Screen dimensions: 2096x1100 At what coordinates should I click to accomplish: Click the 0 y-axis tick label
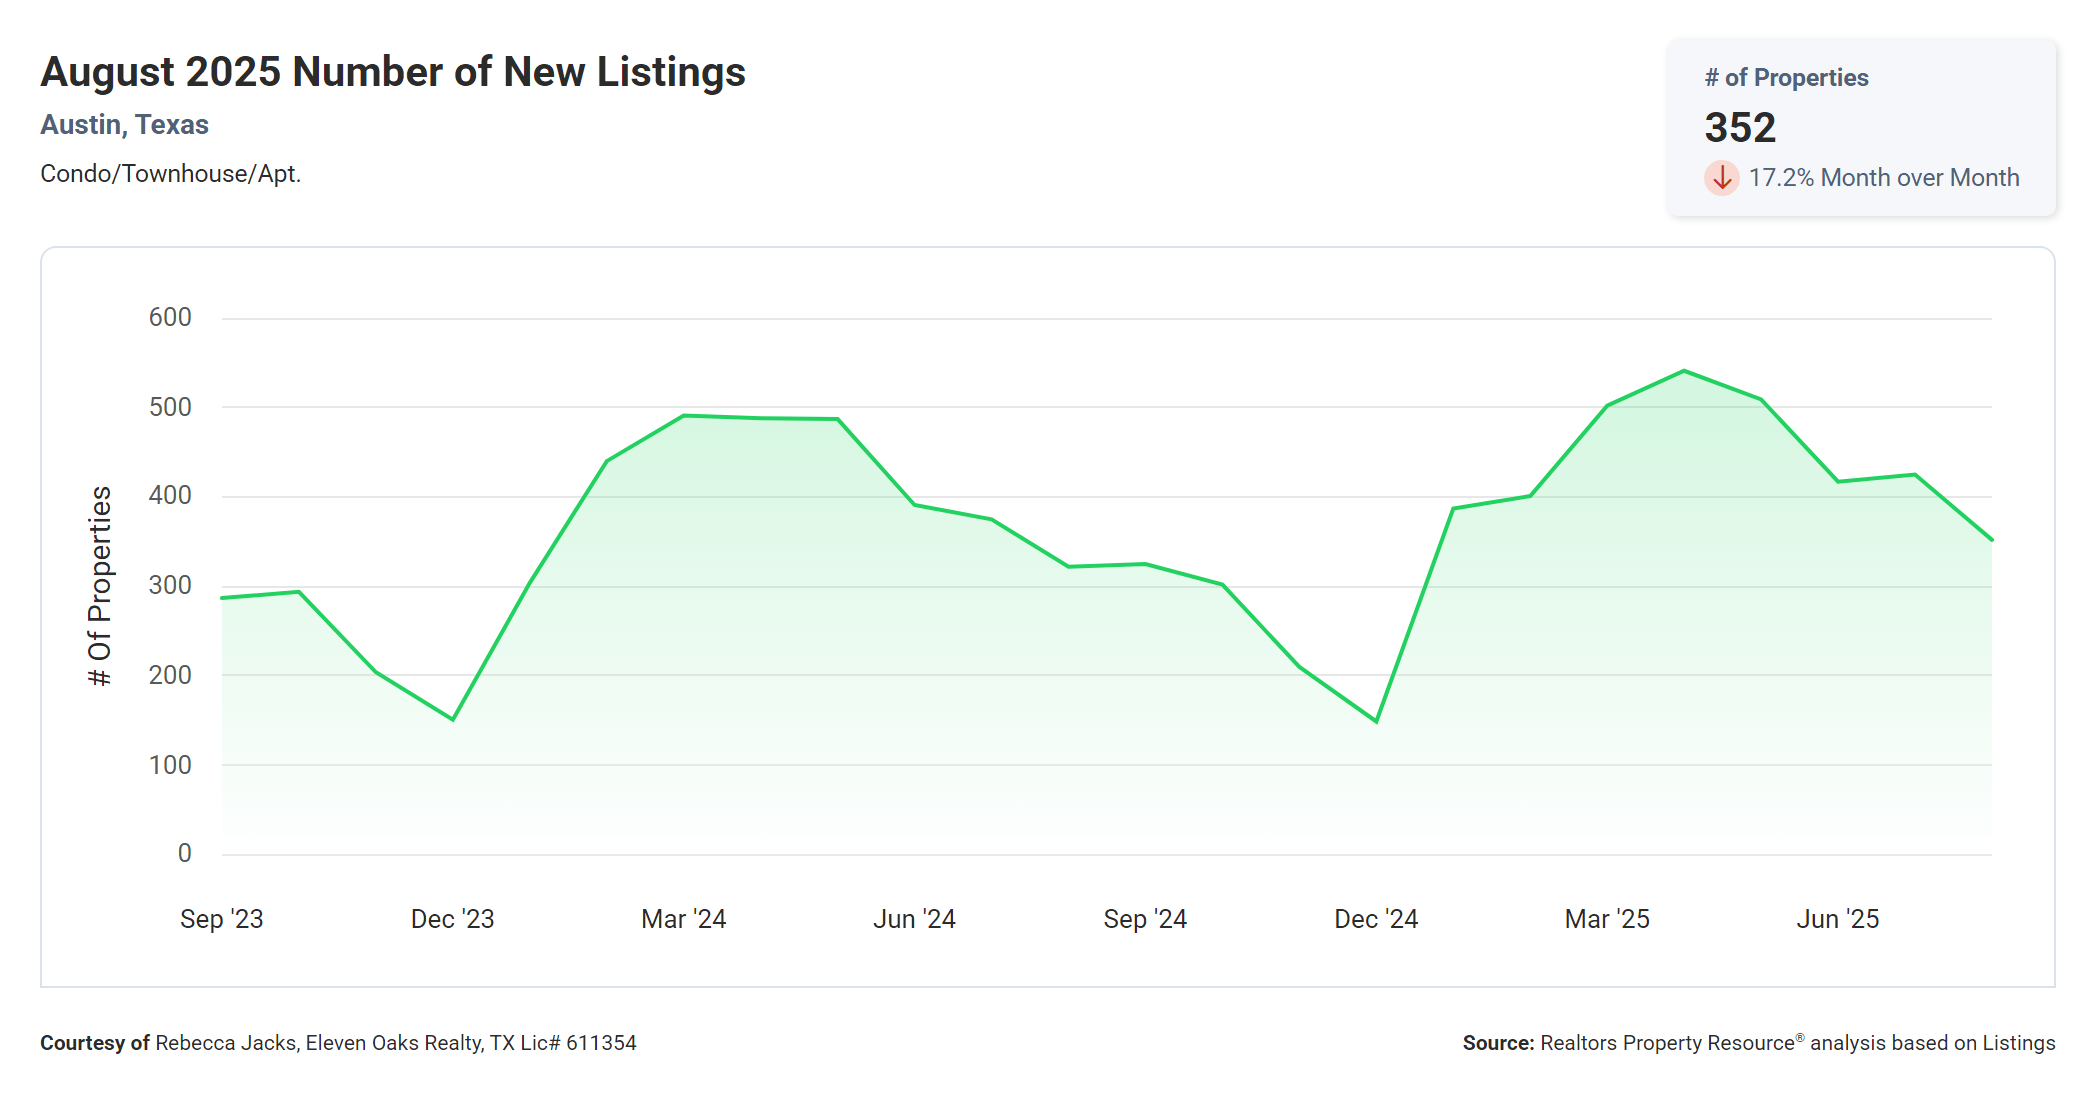(x=184, y=854)
